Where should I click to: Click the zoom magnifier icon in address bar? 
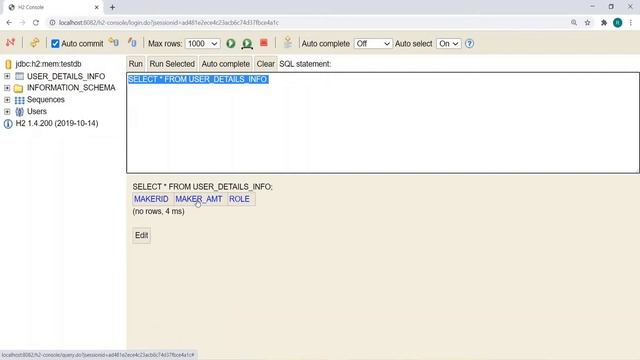(x=574, y=23)
